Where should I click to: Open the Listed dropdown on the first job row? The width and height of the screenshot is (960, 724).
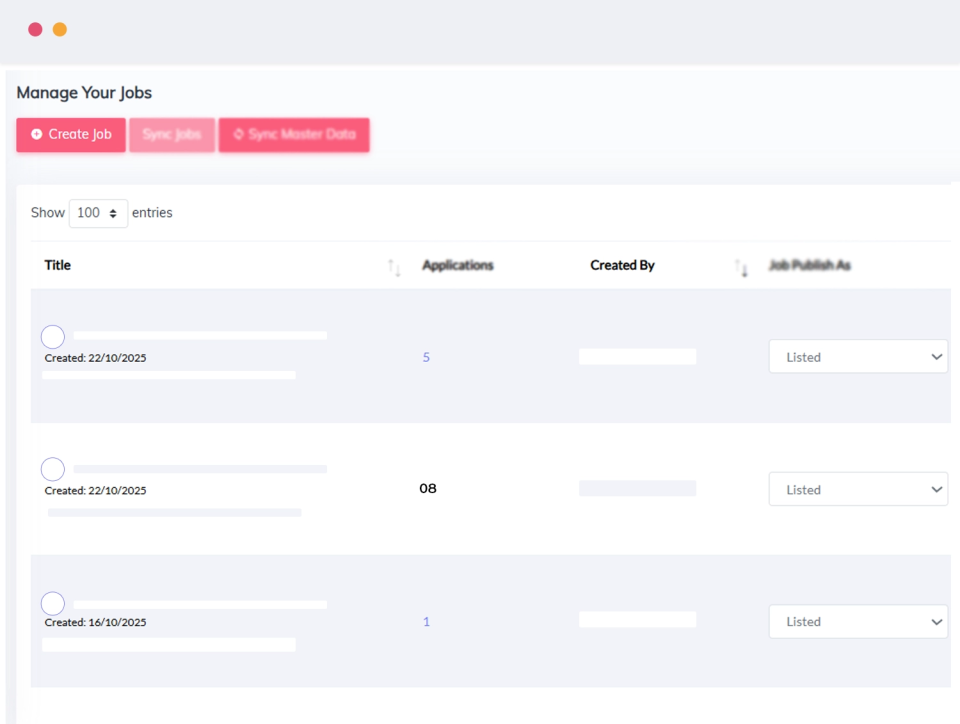pyautogui.click(x=858, y=356)
